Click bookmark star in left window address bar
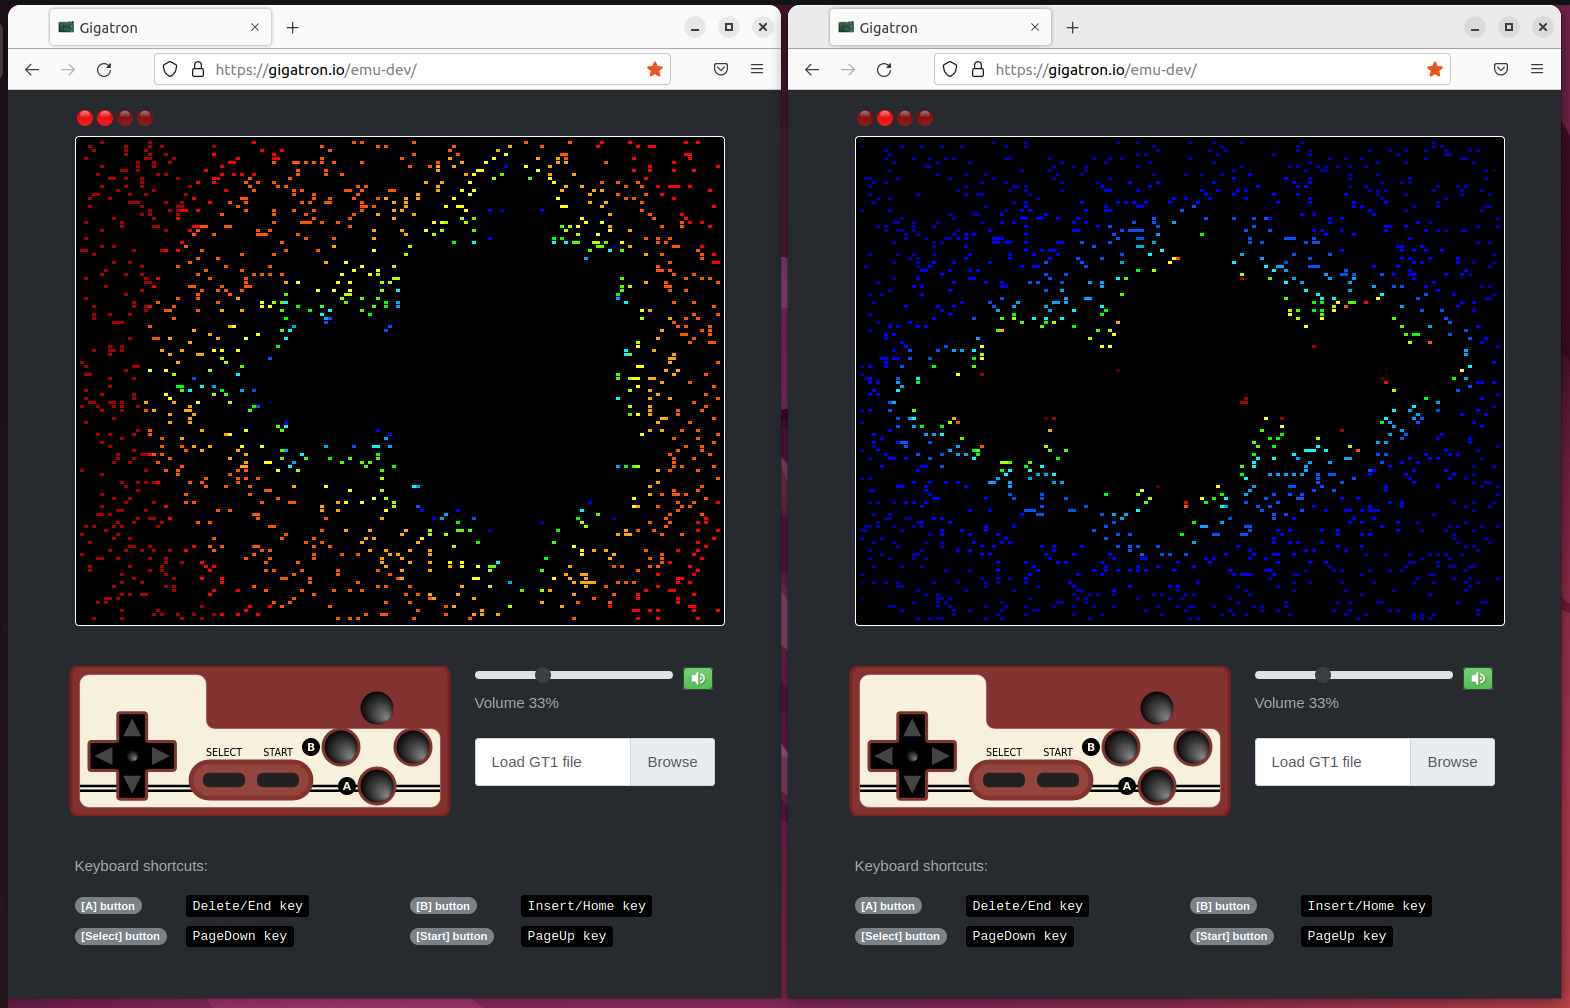The width and height of the screenshot is (1570, 1008). point(655,69)
